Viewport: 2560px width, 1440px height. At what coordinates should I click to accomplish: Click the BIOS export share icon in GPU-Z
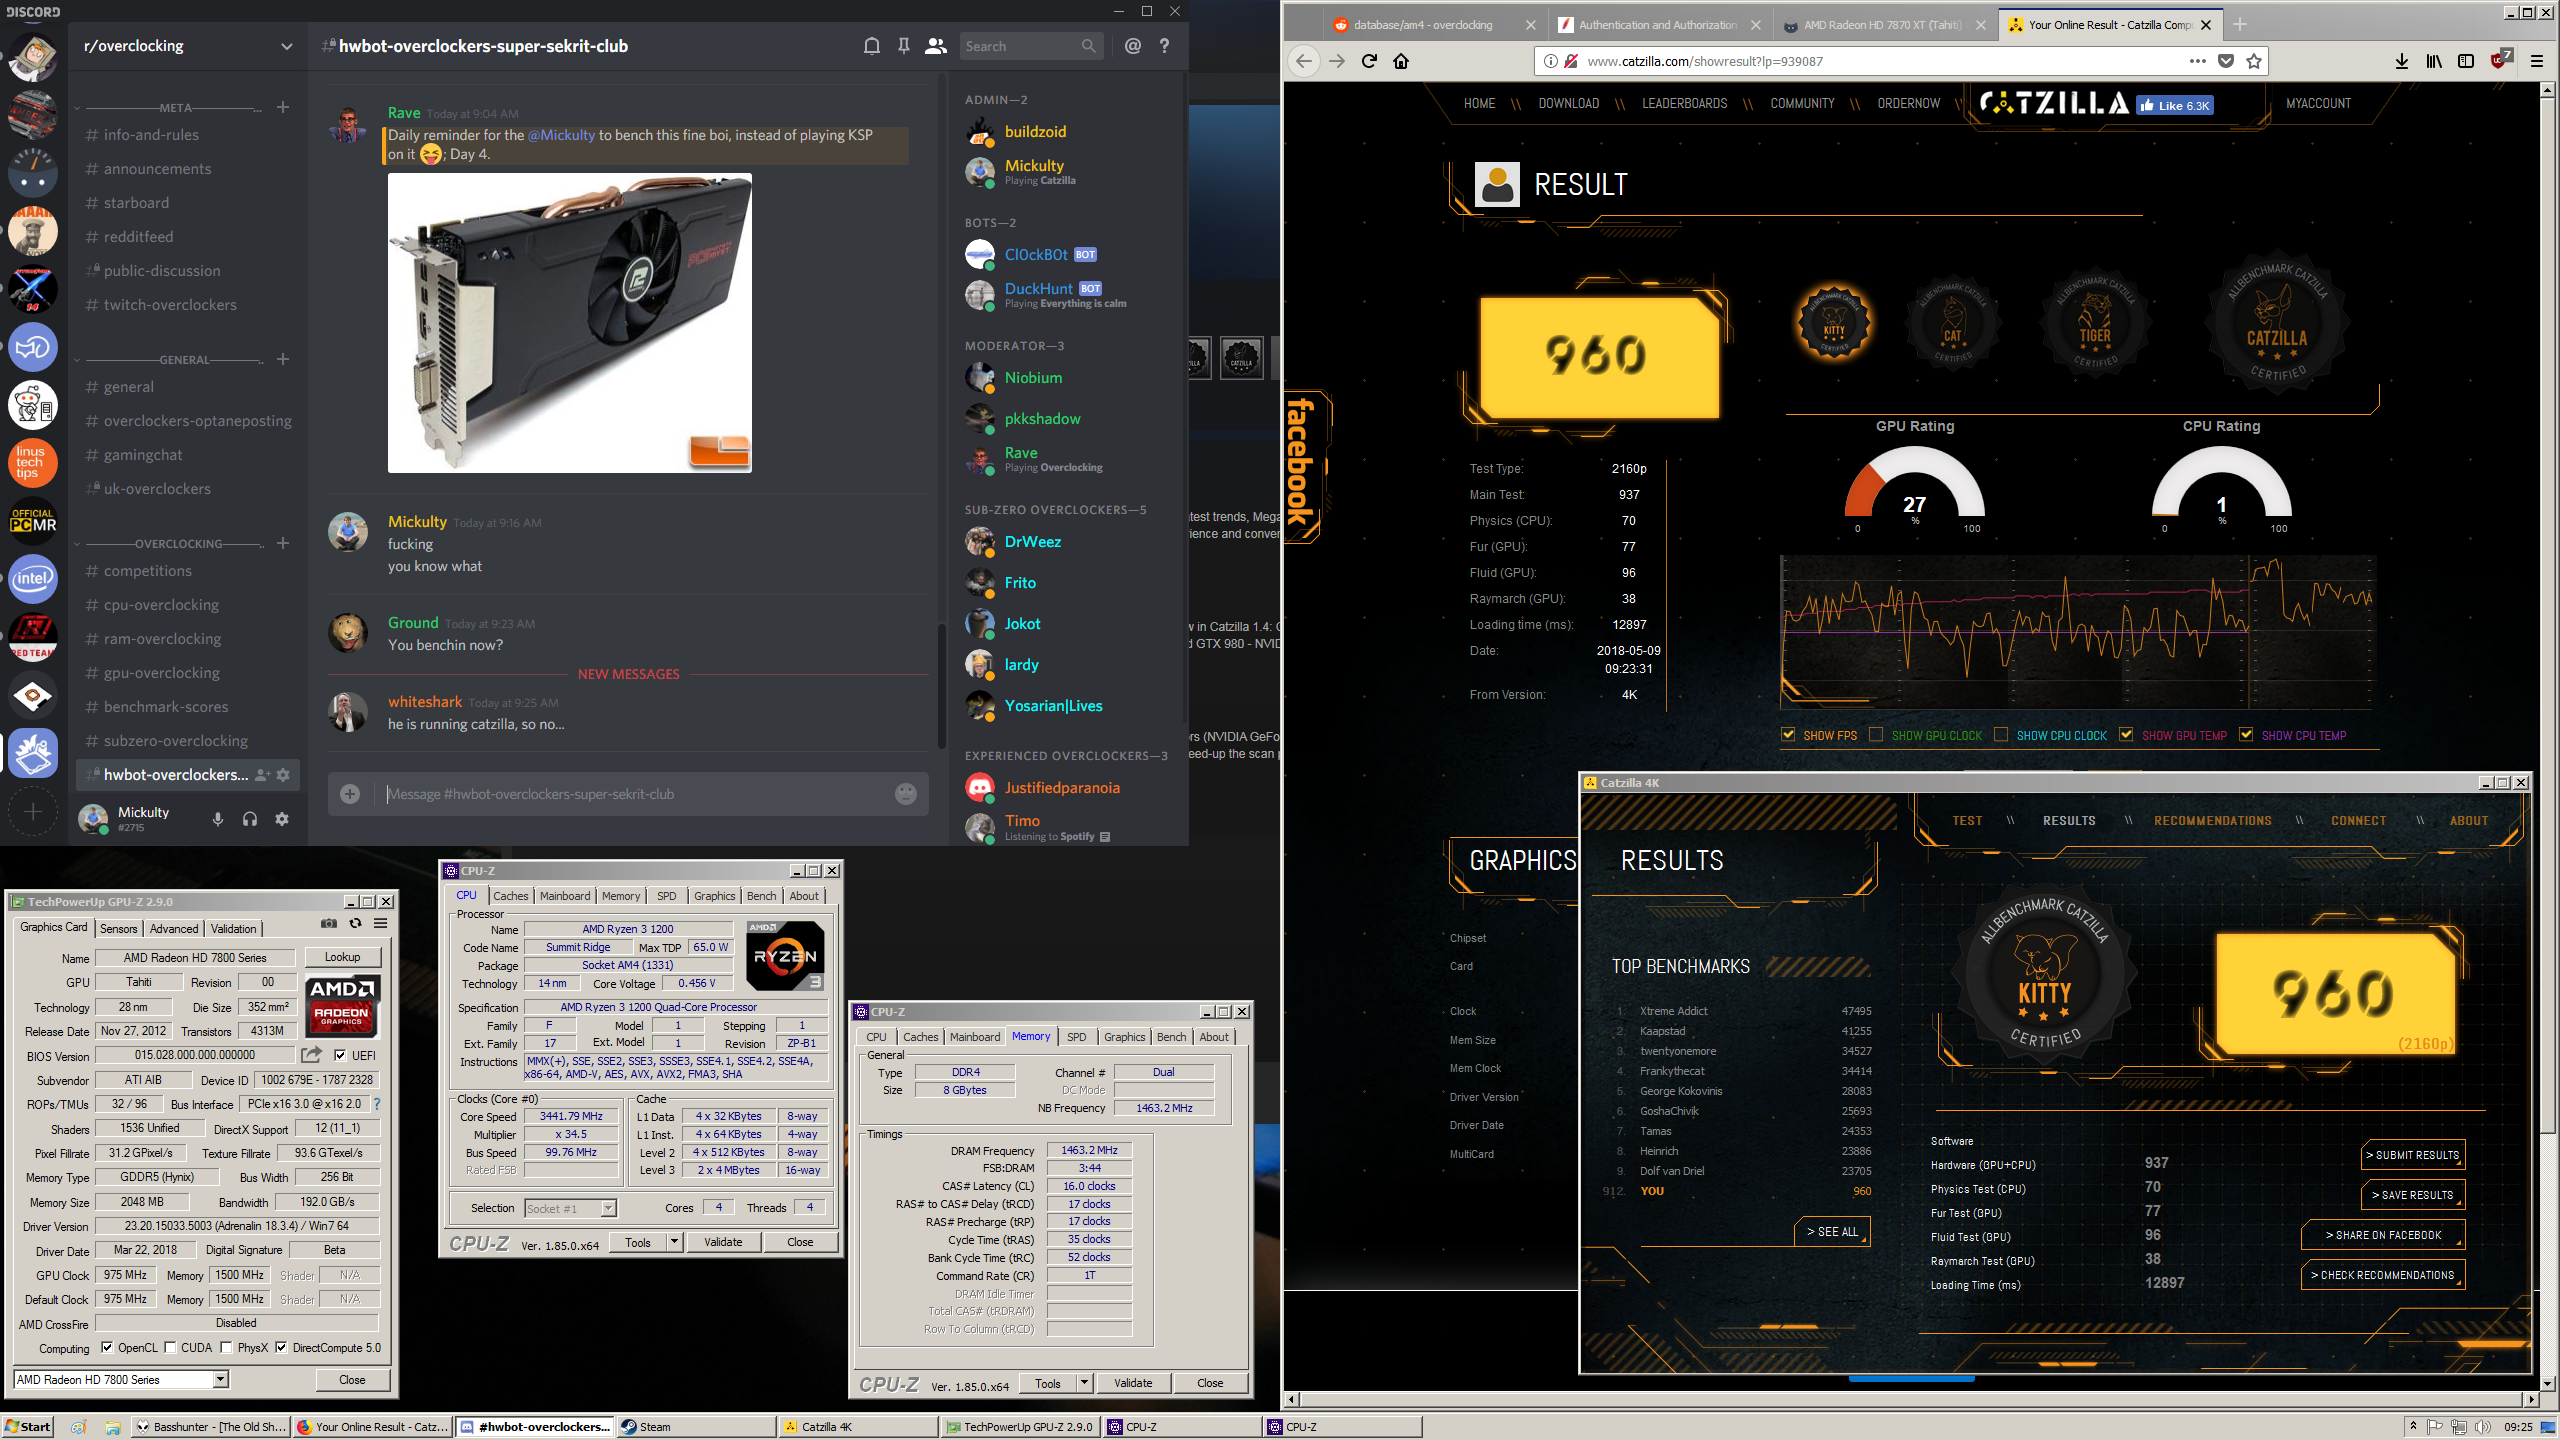tap(311, 1055)
